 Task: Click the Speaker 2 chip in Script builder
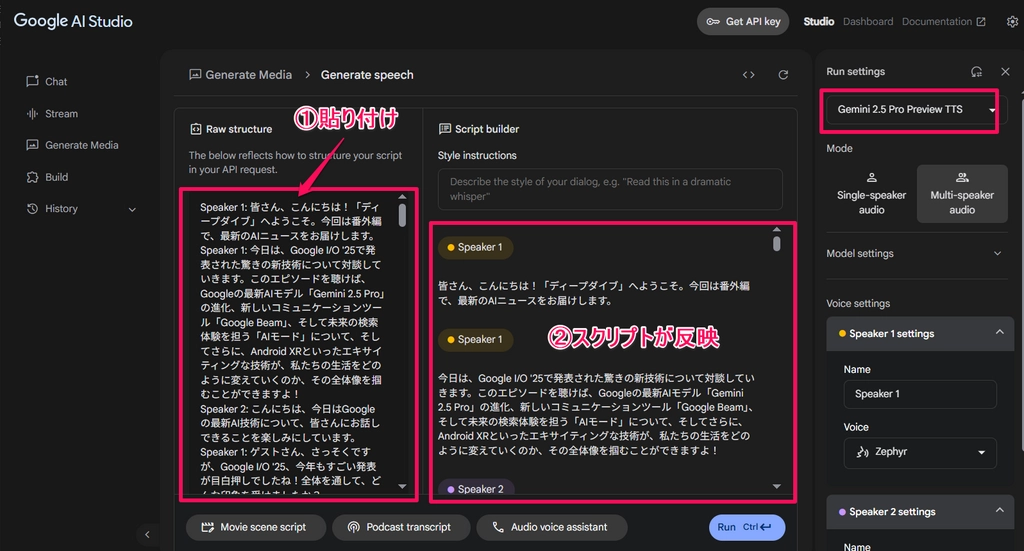pos(475,489)
